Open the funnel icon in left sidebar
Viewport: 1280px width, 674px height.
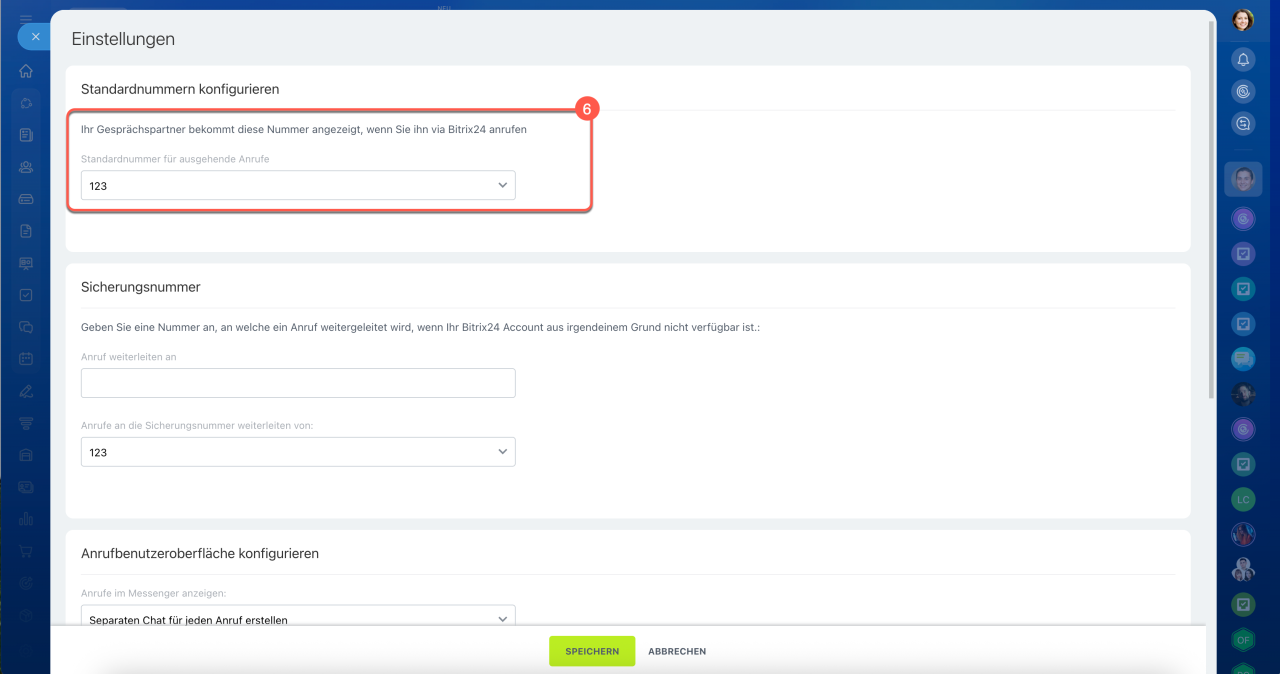click(26, 422)
